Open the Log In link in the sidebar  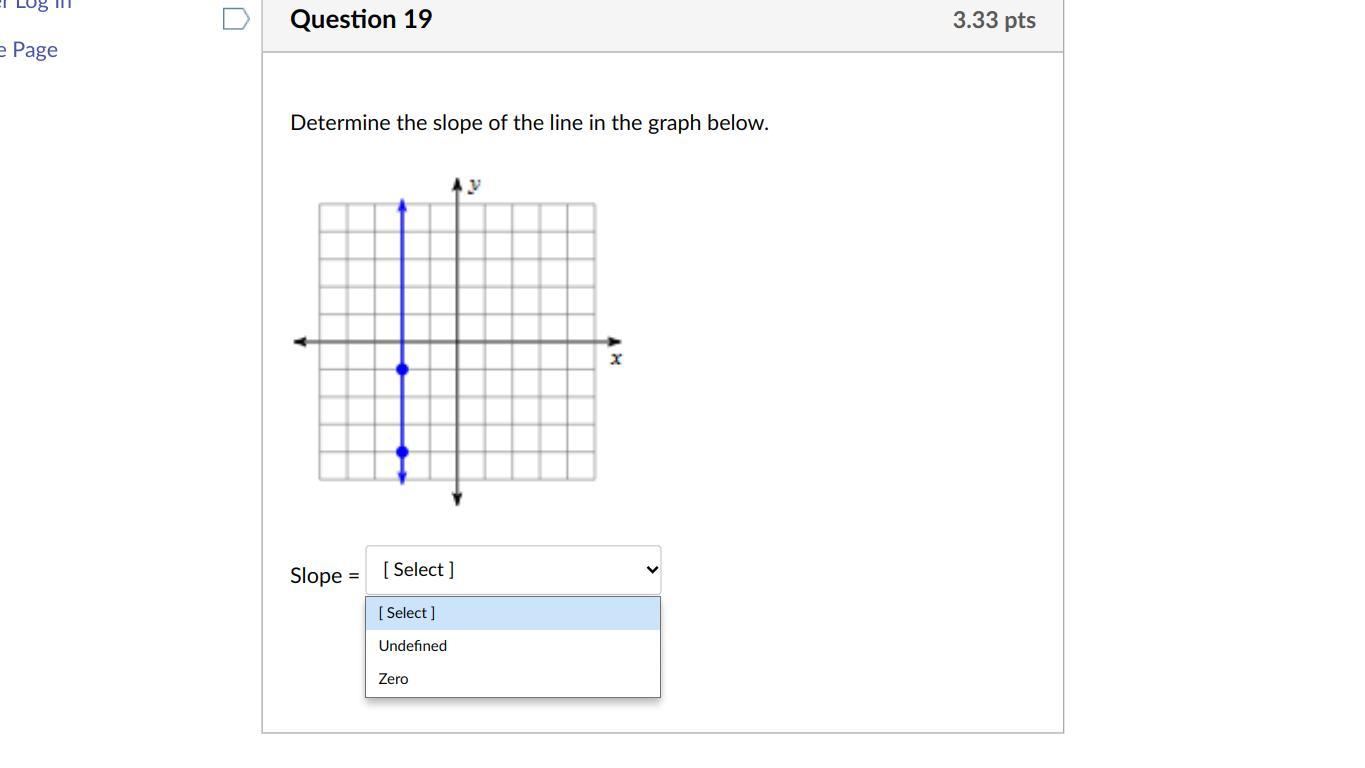[x=40, y=4]
